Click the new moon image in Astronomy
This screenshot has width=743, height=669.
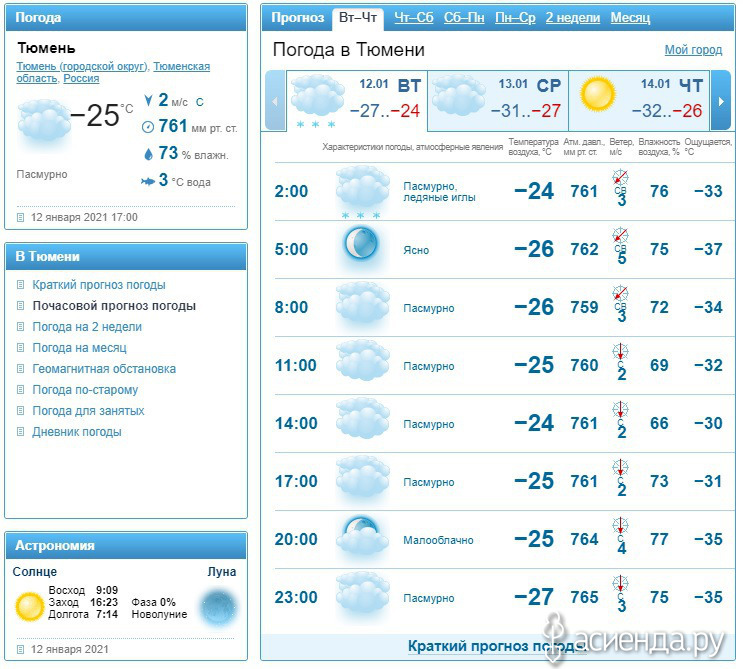(217, 607)
